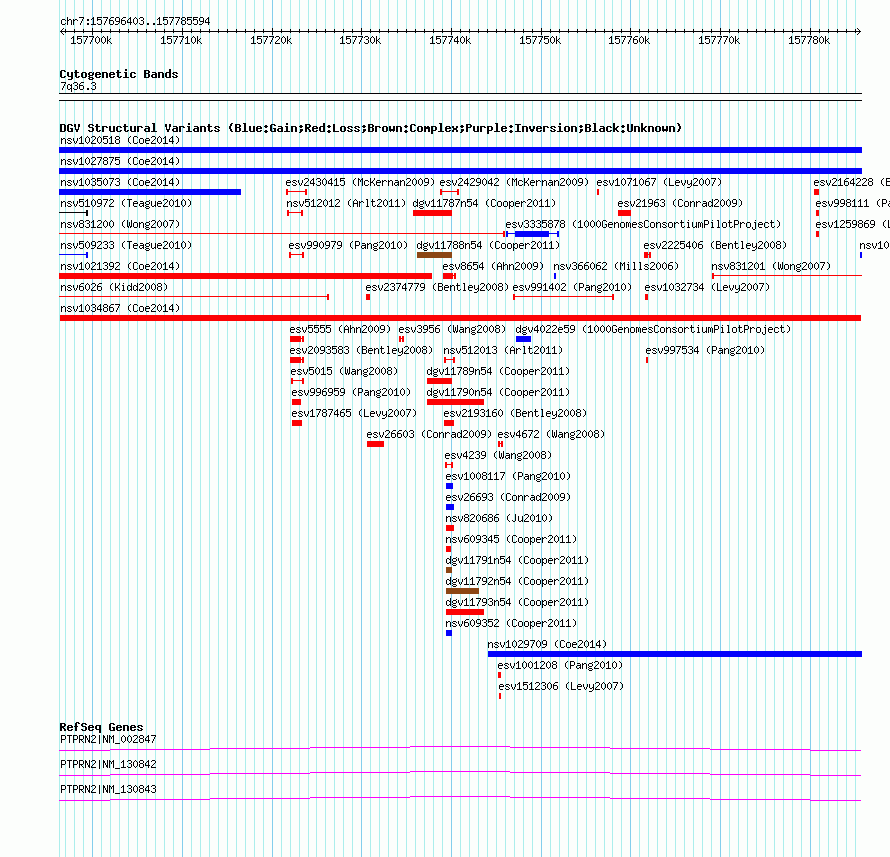Select the PTPRN2|NM_130842 gene label
890x857 pixels.
click(x=108, y=764)
